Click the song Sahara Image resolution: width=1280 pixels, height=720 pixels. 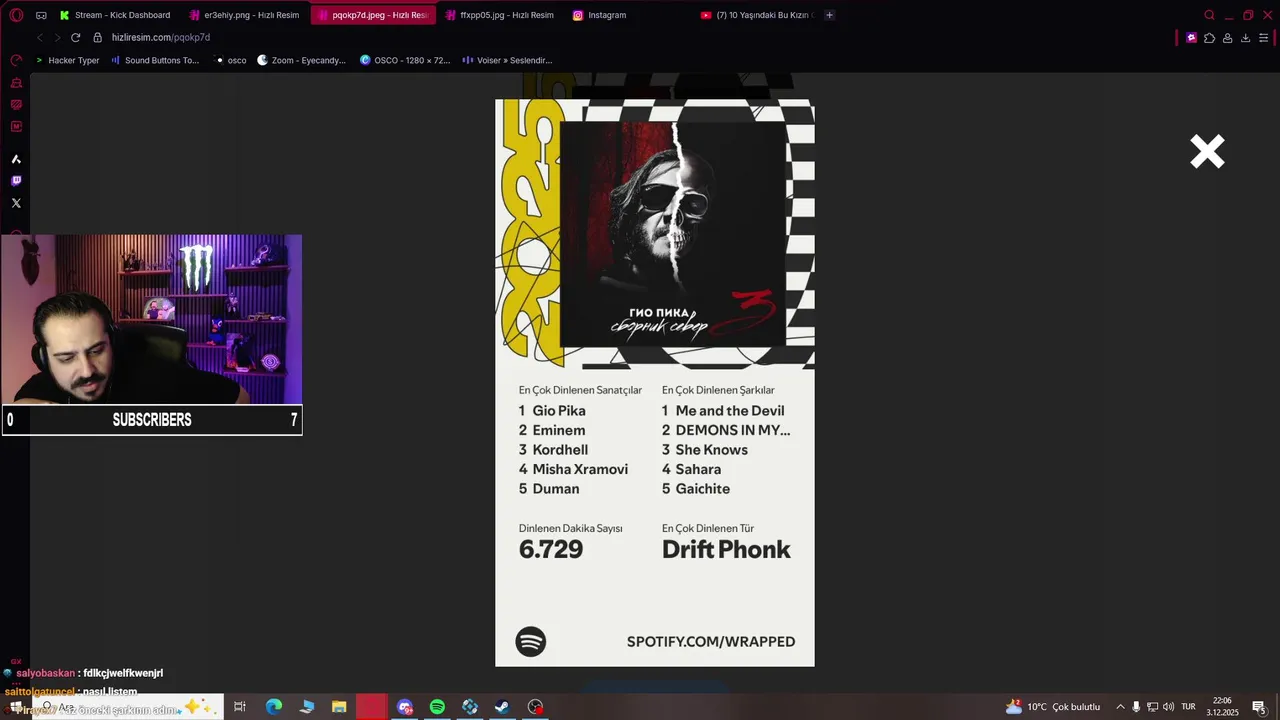point(698,469)
